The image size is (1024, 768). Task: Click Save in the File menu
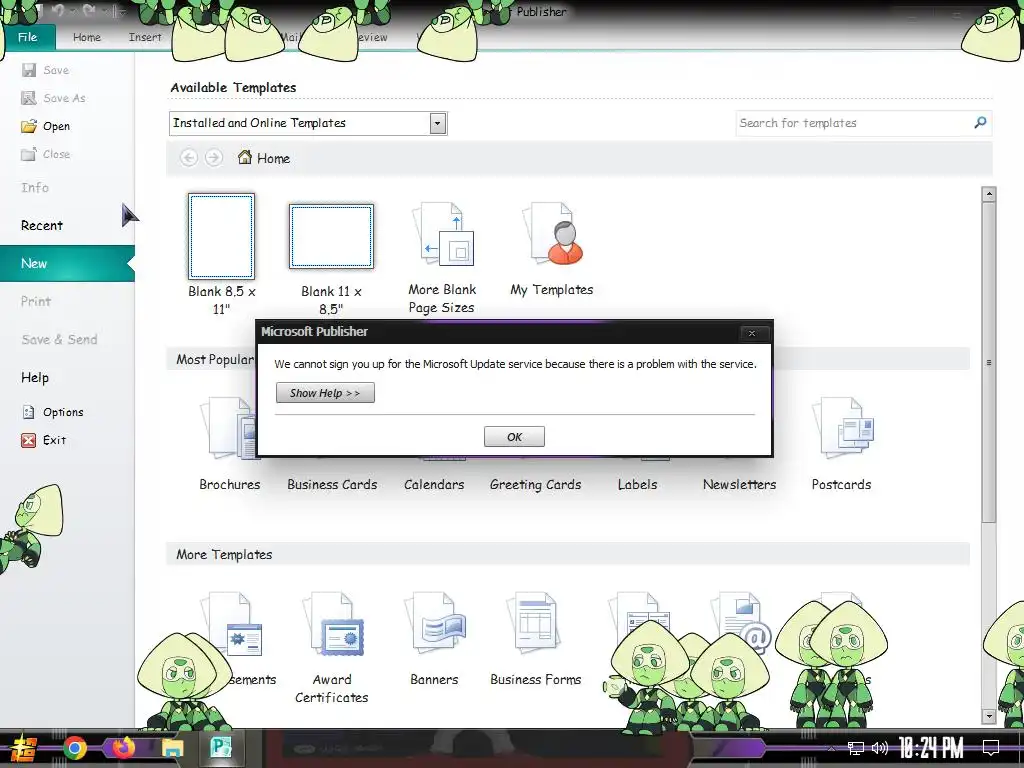[x=45, y=70]
